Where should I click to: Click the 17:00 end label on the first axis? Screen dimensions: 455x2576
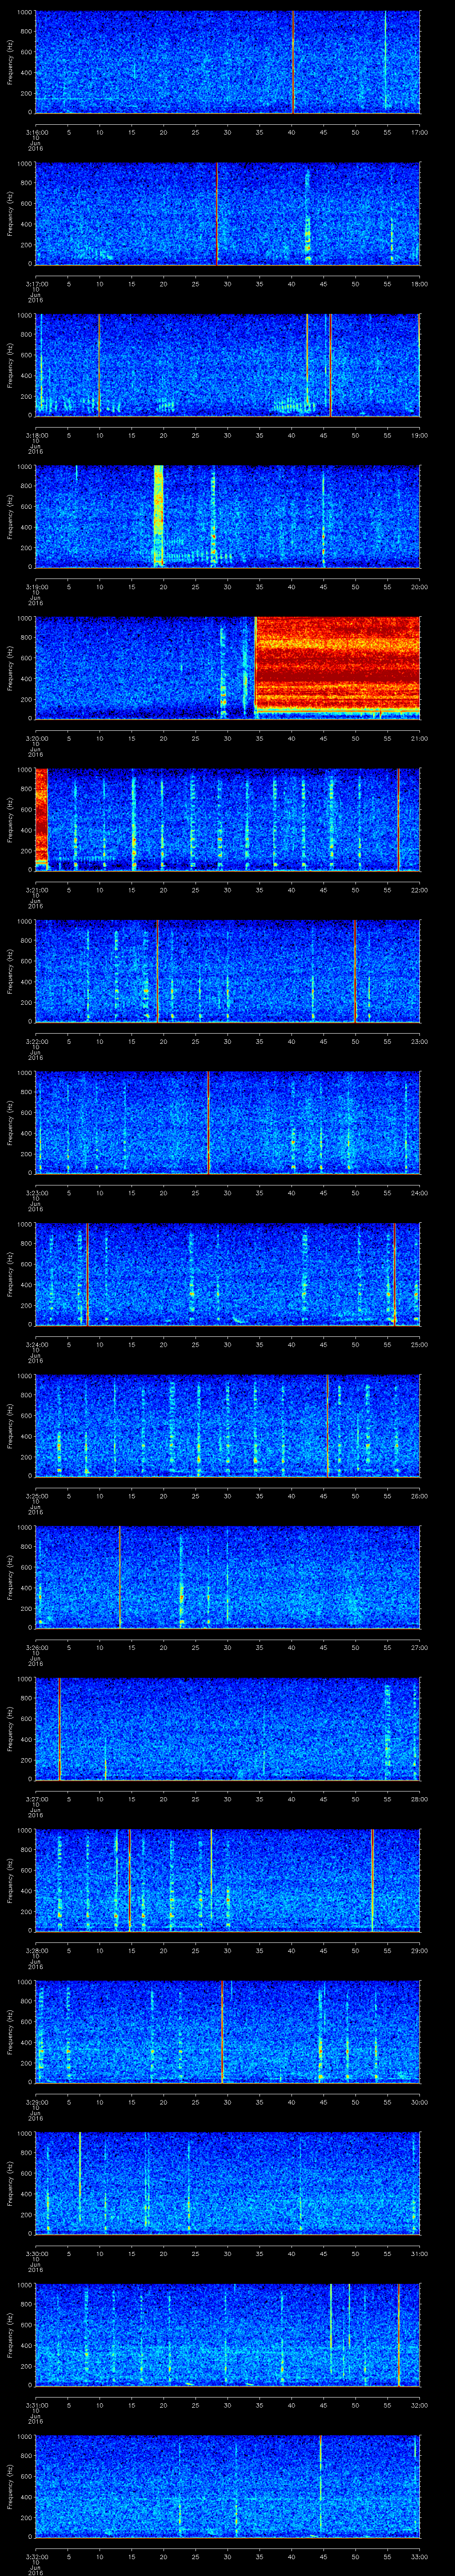[x=420, y=131]
